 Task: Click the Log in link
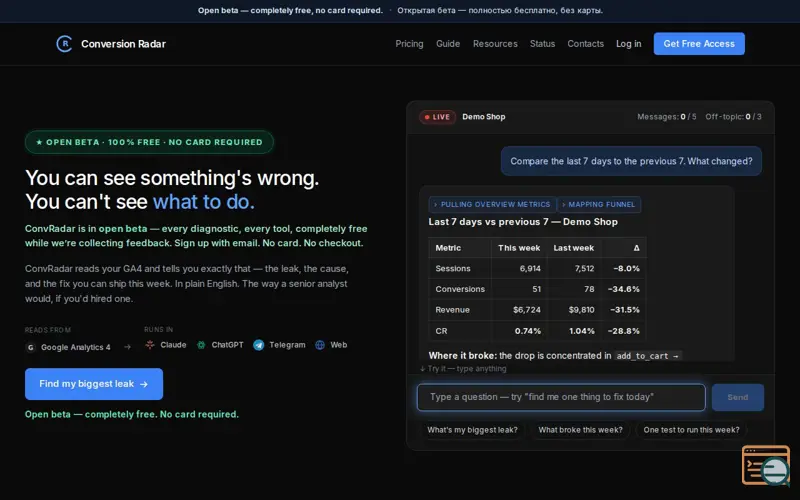pyautogui.click(x=629, y=44)
